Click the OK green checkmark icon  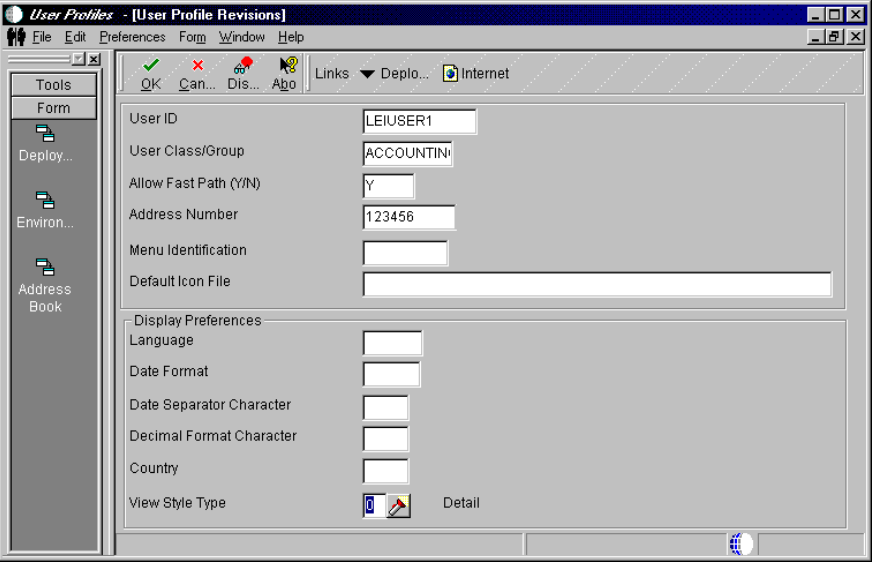click(151, 66)
